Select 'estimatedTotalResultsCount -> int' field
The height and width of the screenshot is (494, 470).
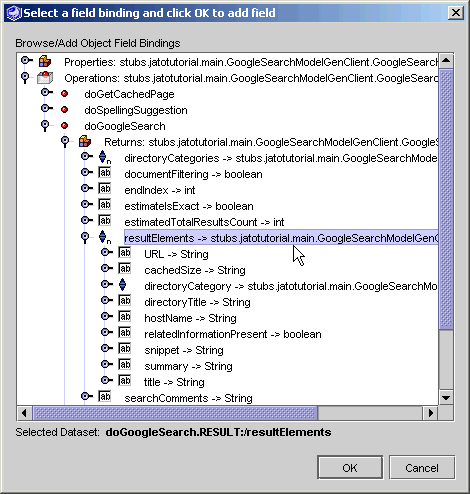[x=204, y=222]
